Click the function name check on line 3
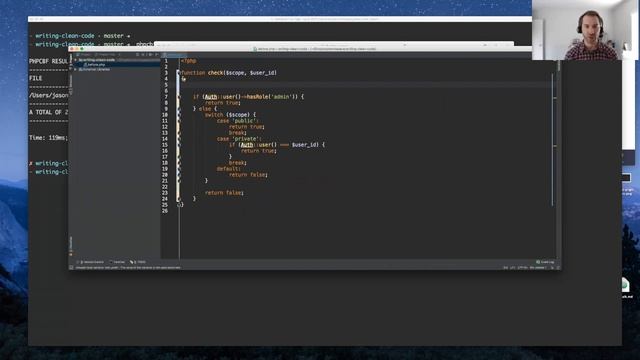 216,73
